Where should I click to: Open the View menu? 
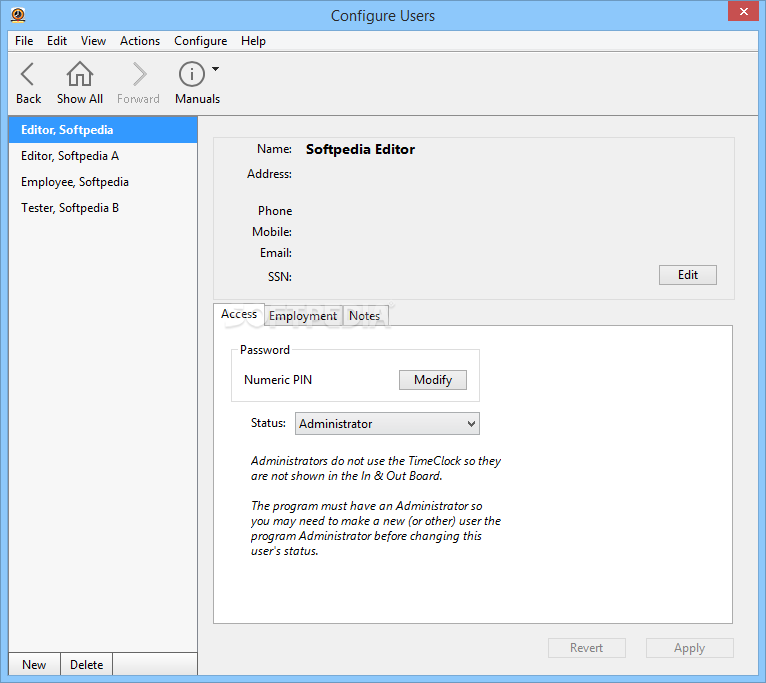(93, 41)
